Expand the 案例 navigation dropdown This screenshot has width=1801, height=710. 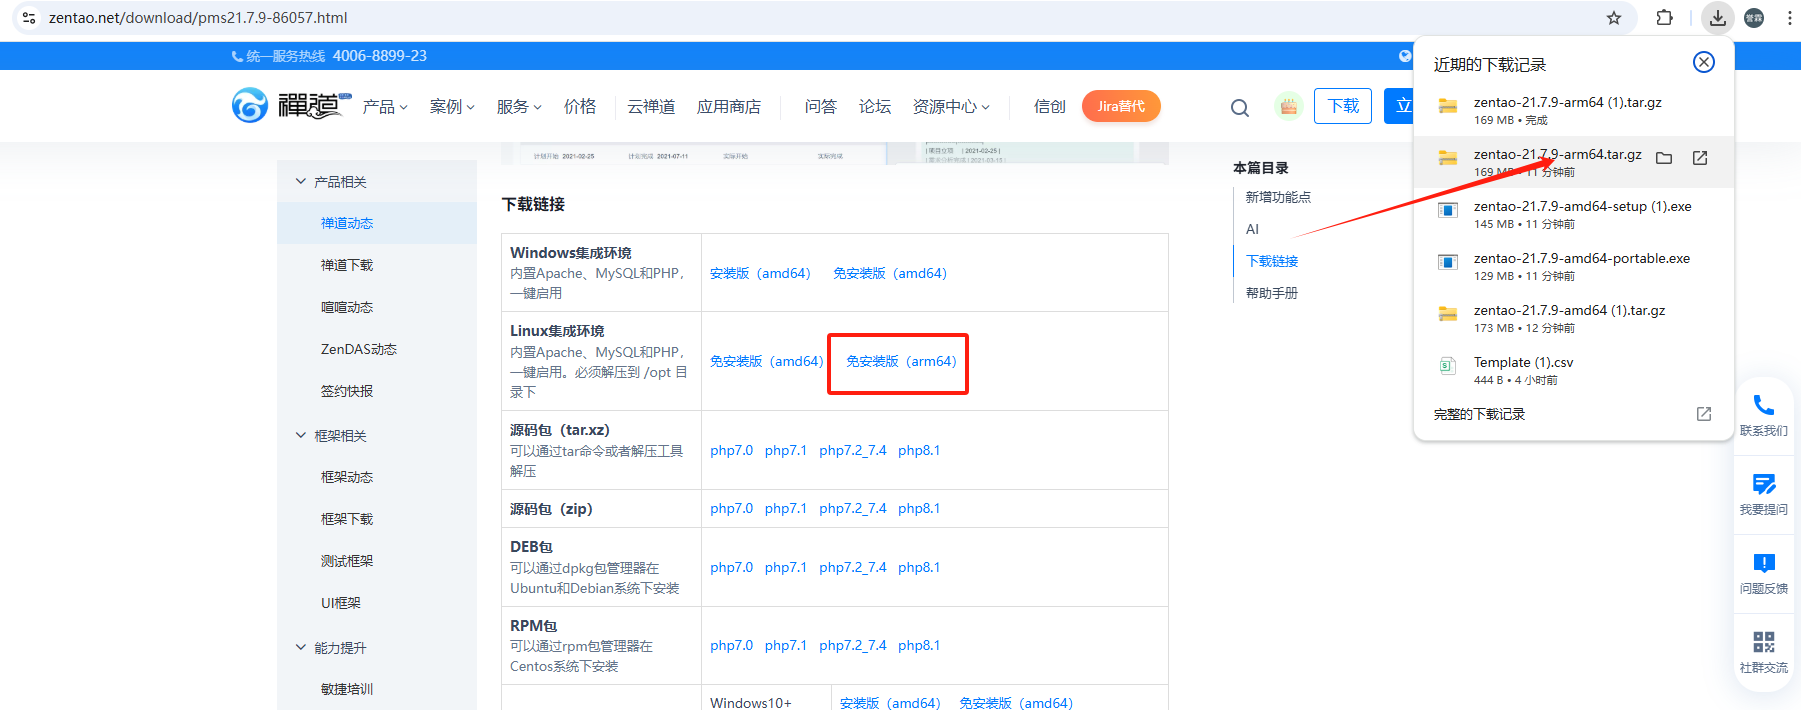pos(452,107)
